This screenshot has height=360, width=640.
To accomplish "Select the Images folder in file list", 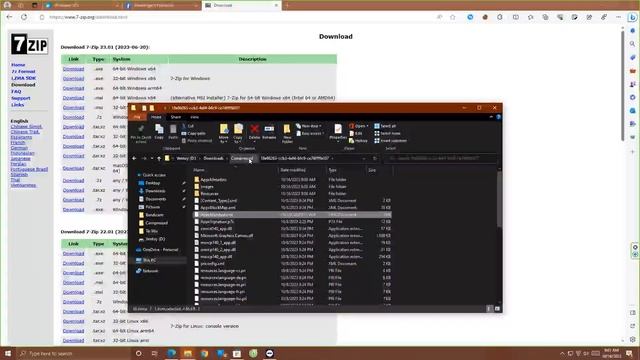I will pyautogui.click(x=207, y=187).
